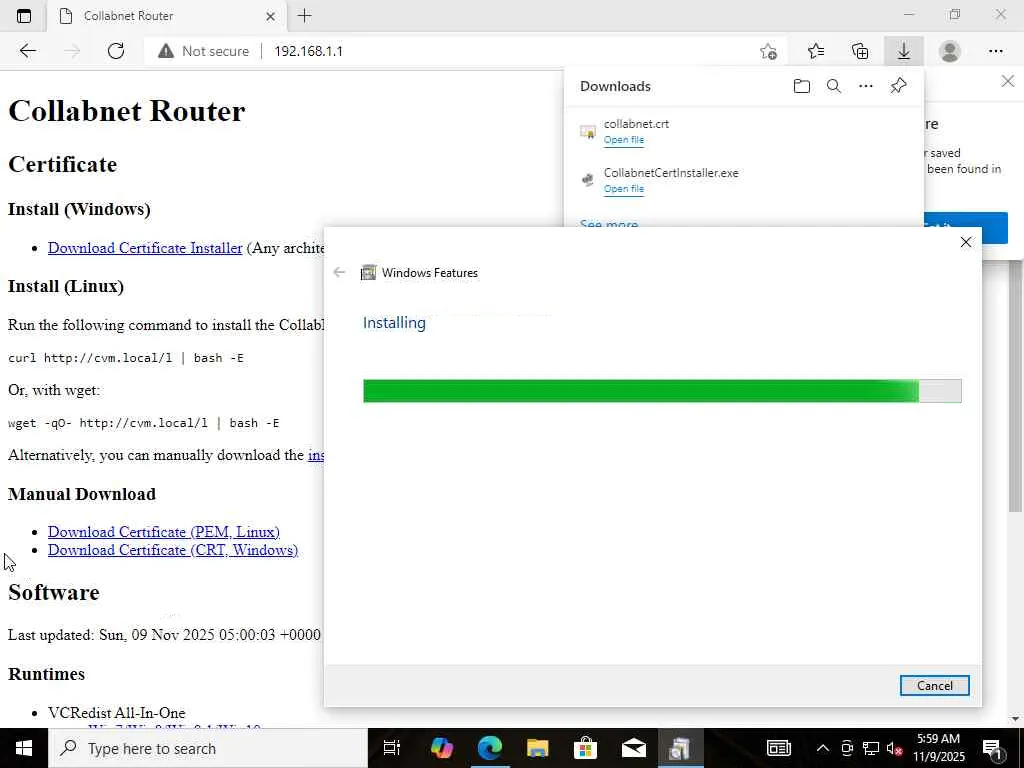Close the Collabnet Router tab
This screenshot has height=768, width=1024.
(270, 16)
